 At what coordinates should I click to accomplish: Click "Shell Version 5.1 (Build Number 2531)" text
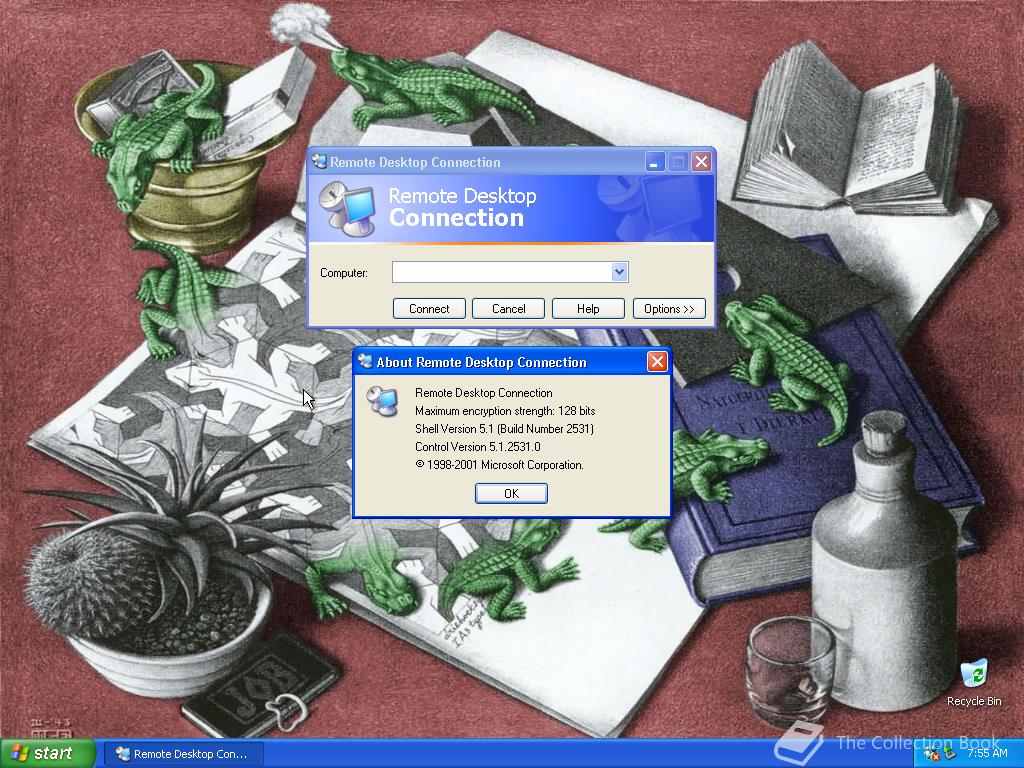tap(504, 429)
